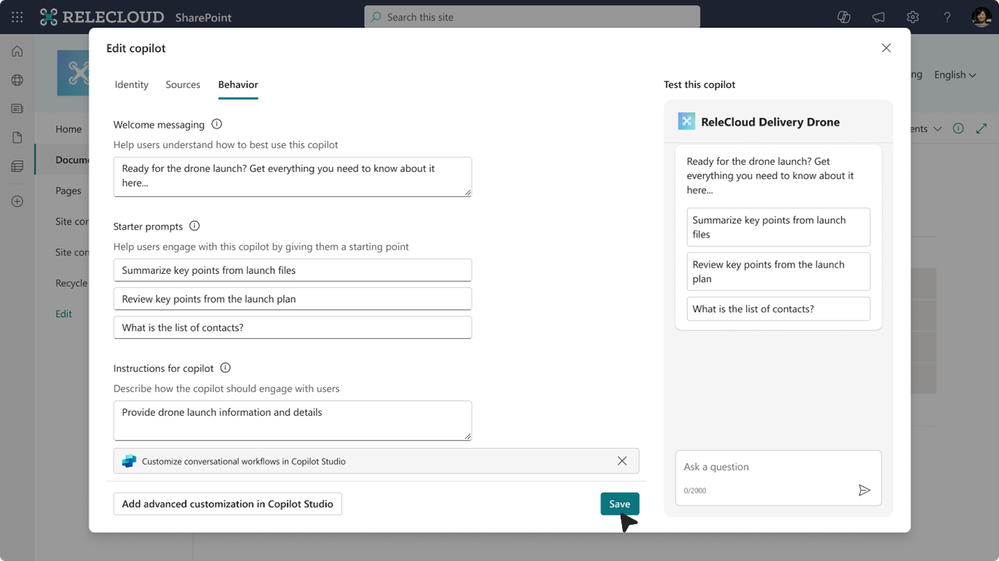The width and height of the screenshot is (999, 561).
Task: Click the Save button
Action: coord(619,504)
